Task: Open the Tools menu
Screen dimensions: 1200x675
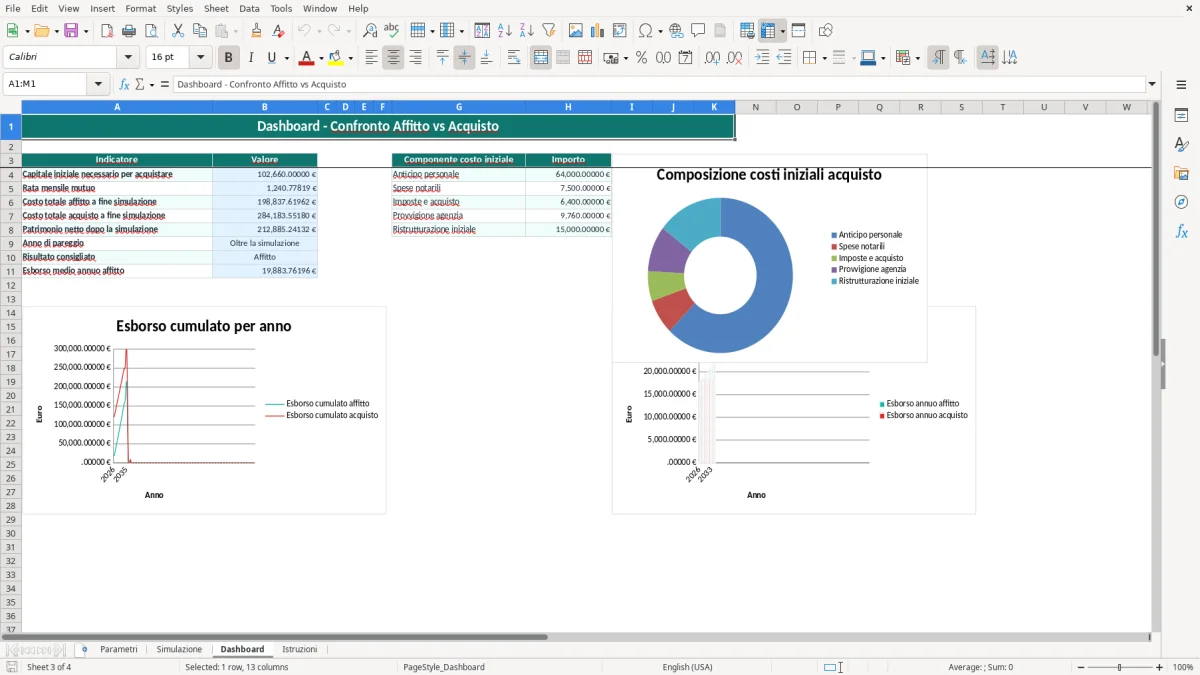Action: [281, 8]
